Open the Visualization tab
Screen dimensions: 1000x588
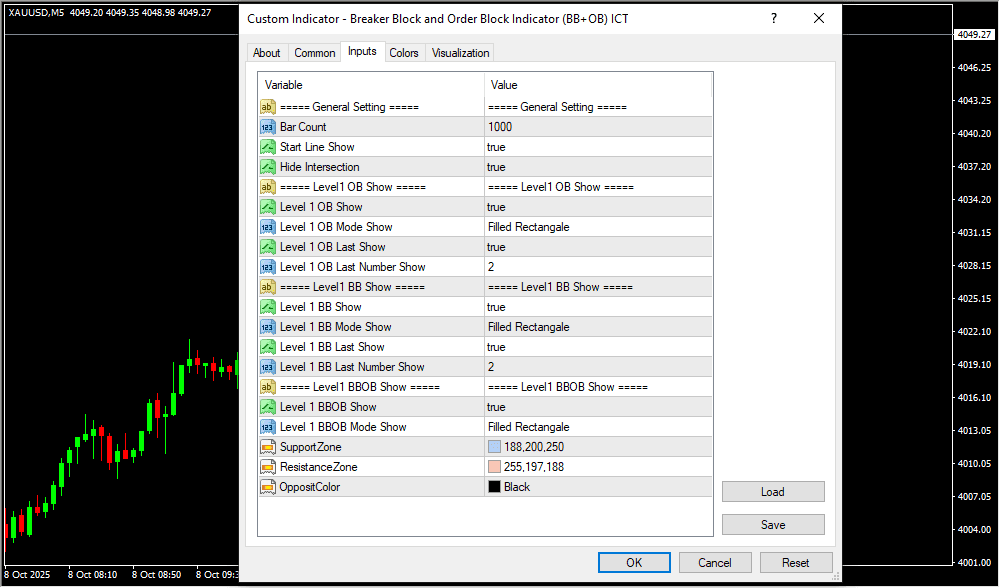click(460, 53)
